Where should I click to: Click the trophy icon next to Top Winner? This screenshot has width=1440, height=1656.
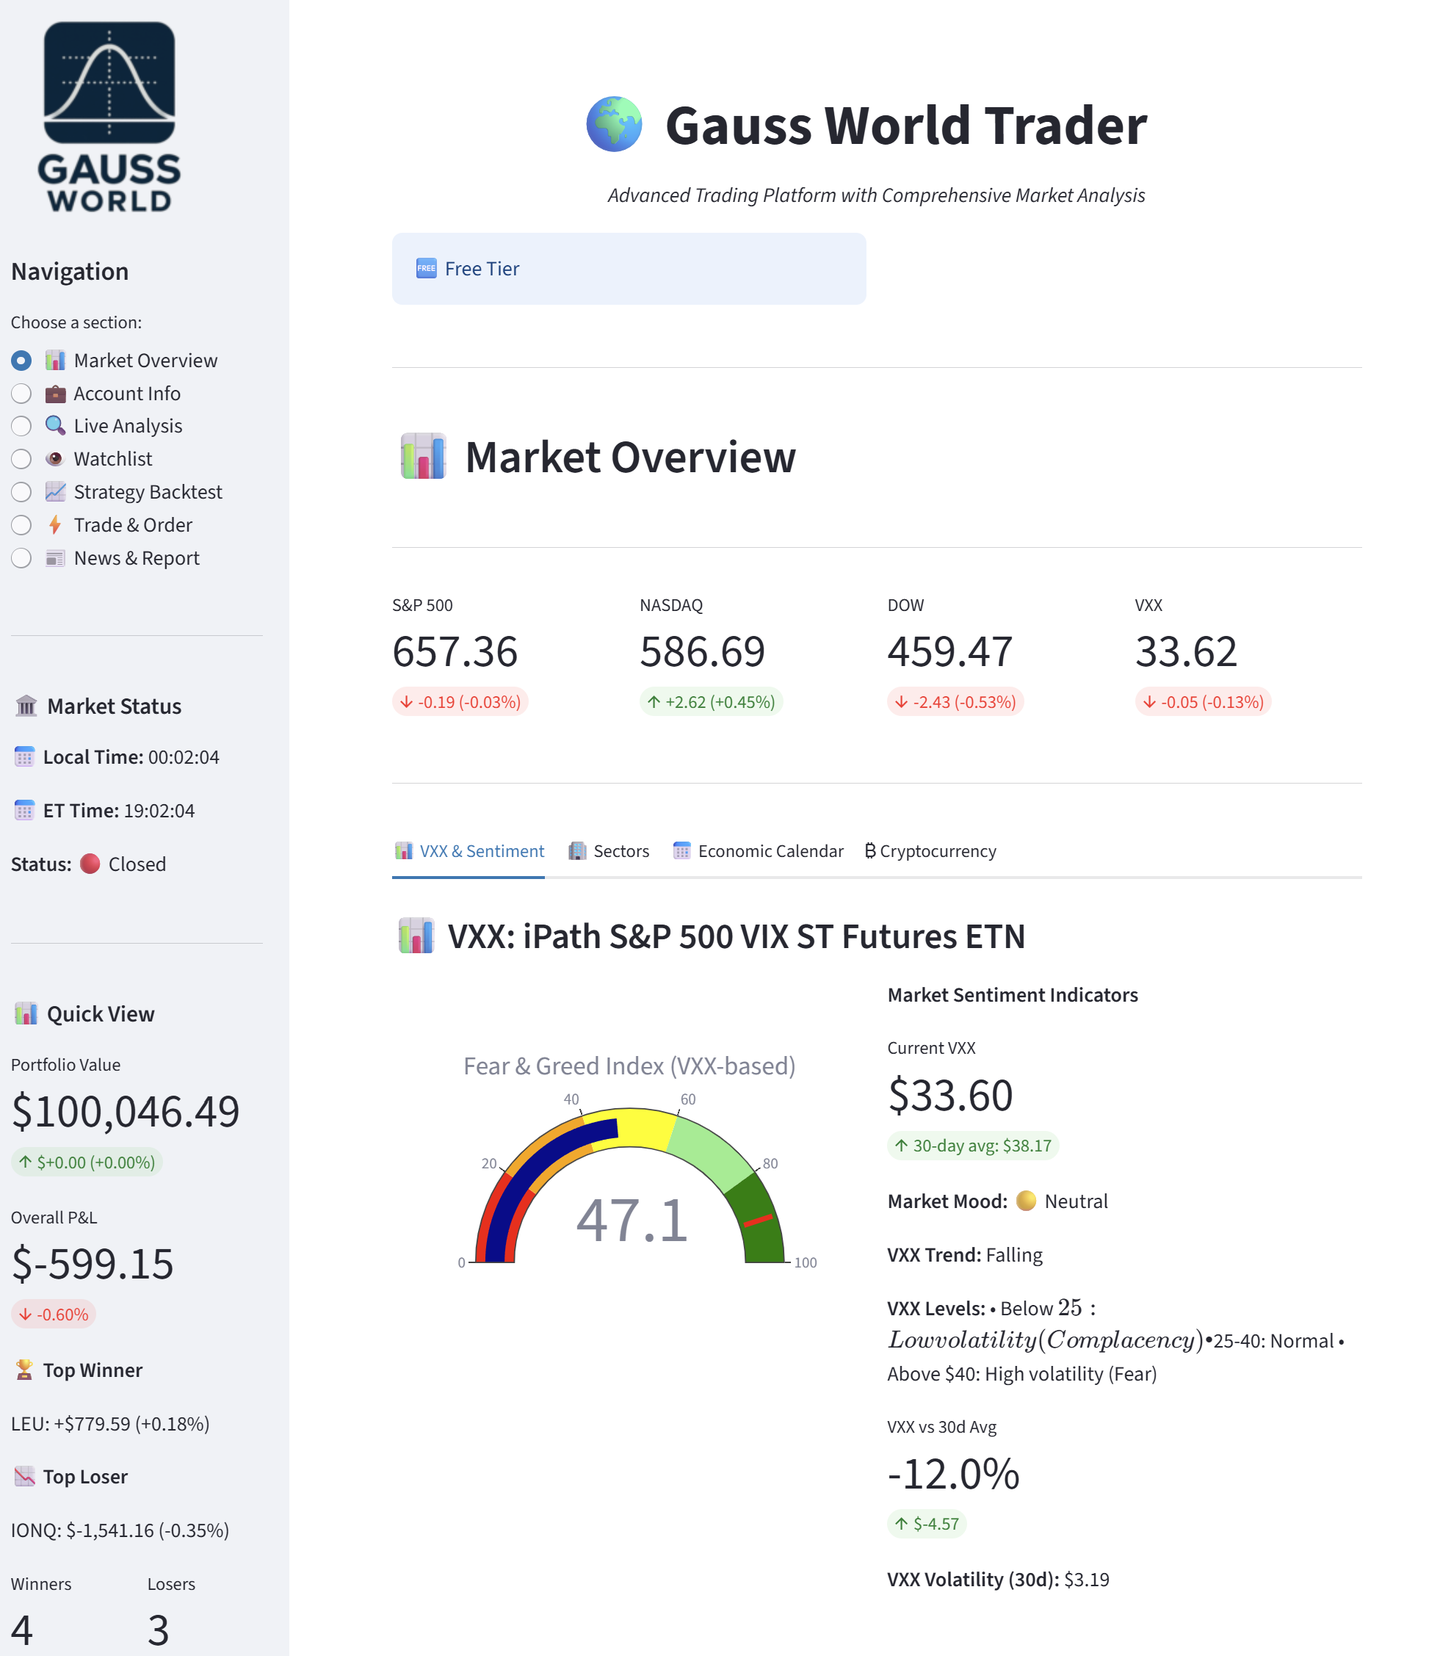[x=24, y=1370]
